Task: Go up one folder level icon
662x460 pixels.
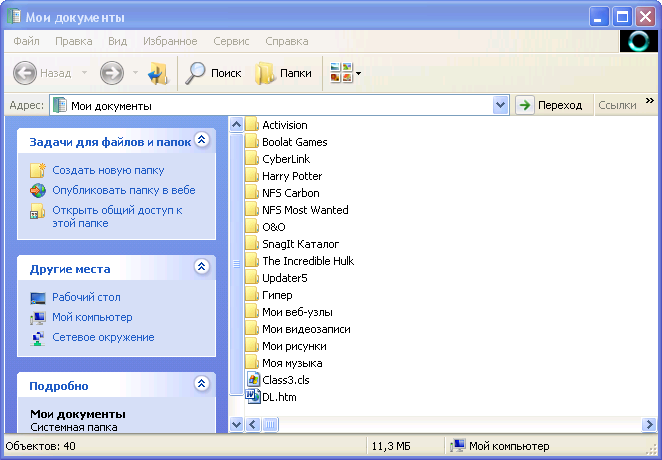Action: coord(158,73)
